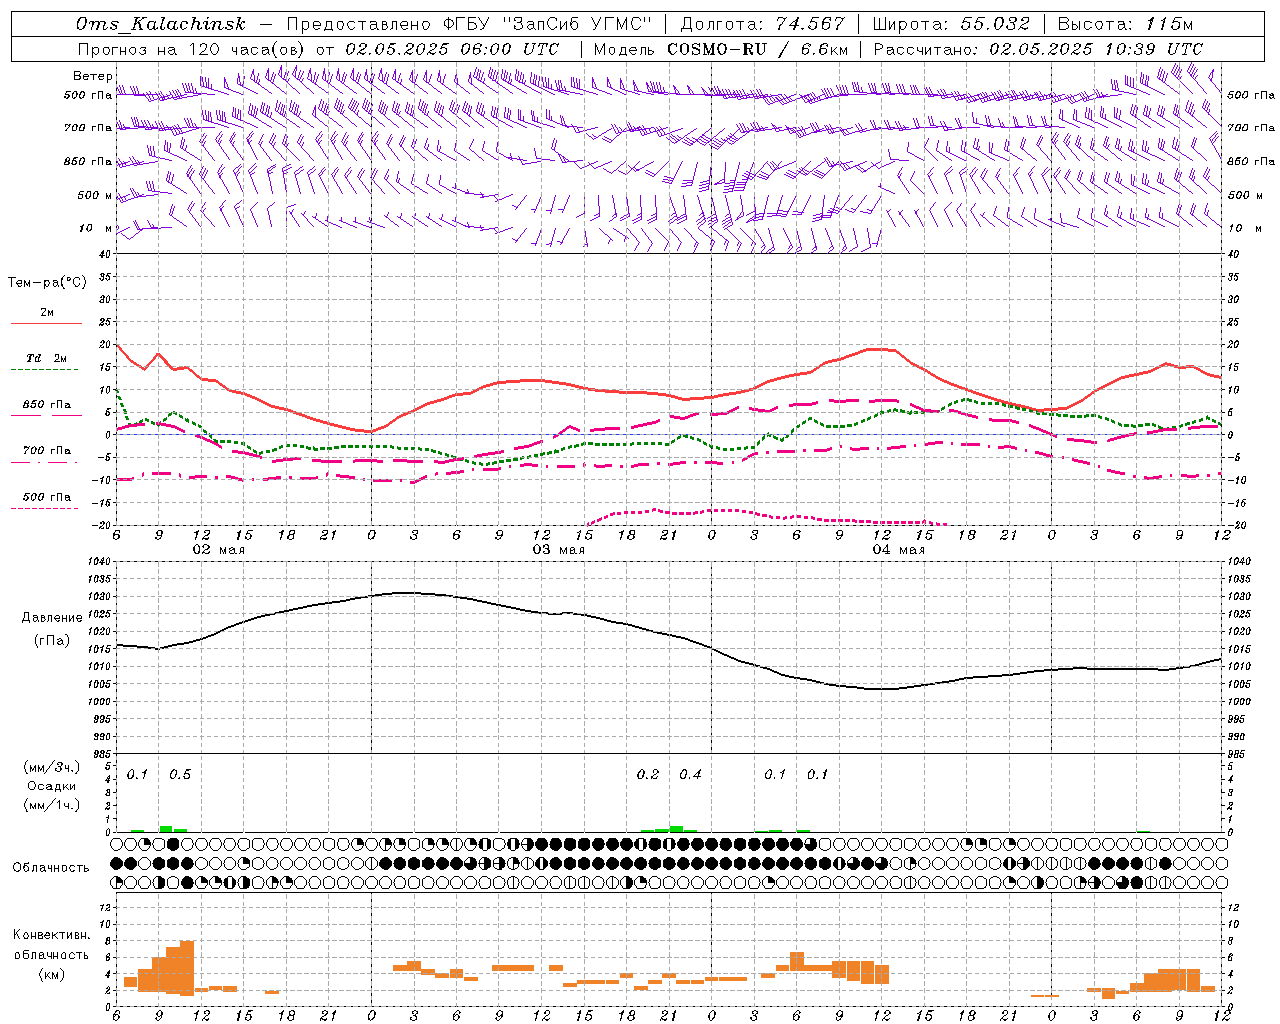Click the green precipitation bar under the 0.5 value
The height and width of the screenshot is (1024, 1280).
tap(166, 829)
